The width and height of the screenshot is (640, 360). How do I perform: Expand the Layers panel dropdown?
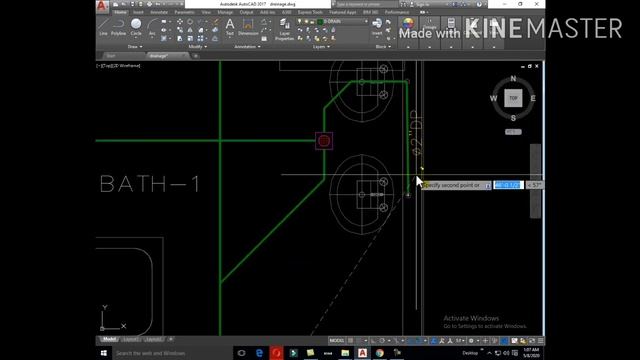point(321,47)
